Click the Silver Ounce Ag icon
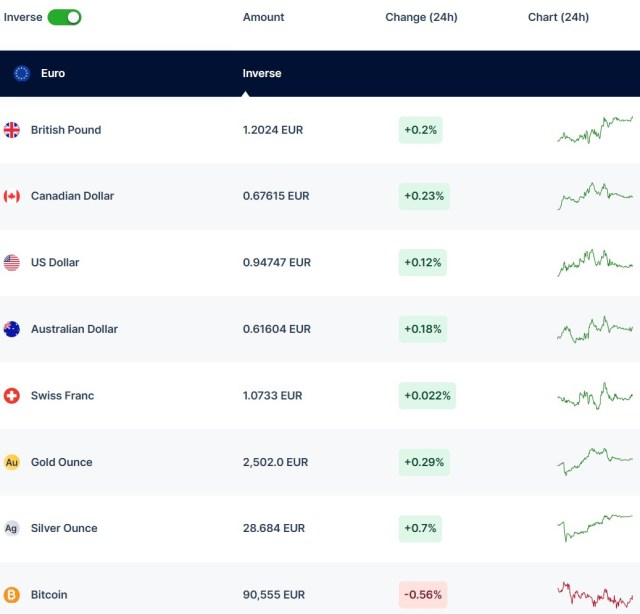The height and width of the screenshot is (614, 640). coord(12,528)
